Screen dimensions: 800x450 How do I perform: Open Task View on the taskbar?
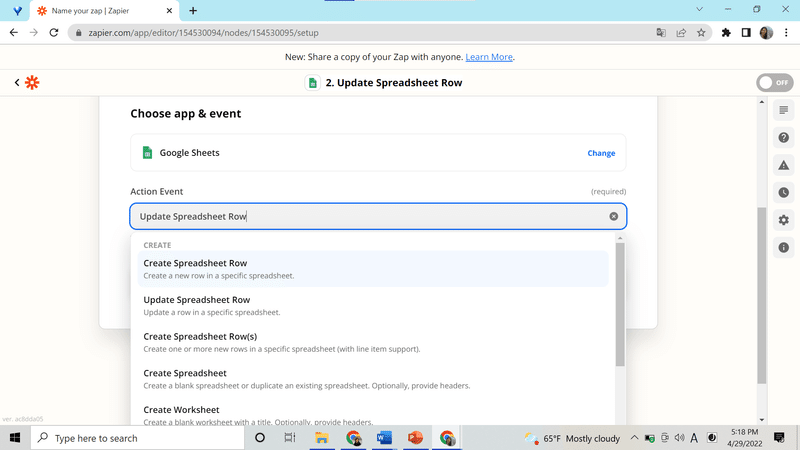click(290, 438)
